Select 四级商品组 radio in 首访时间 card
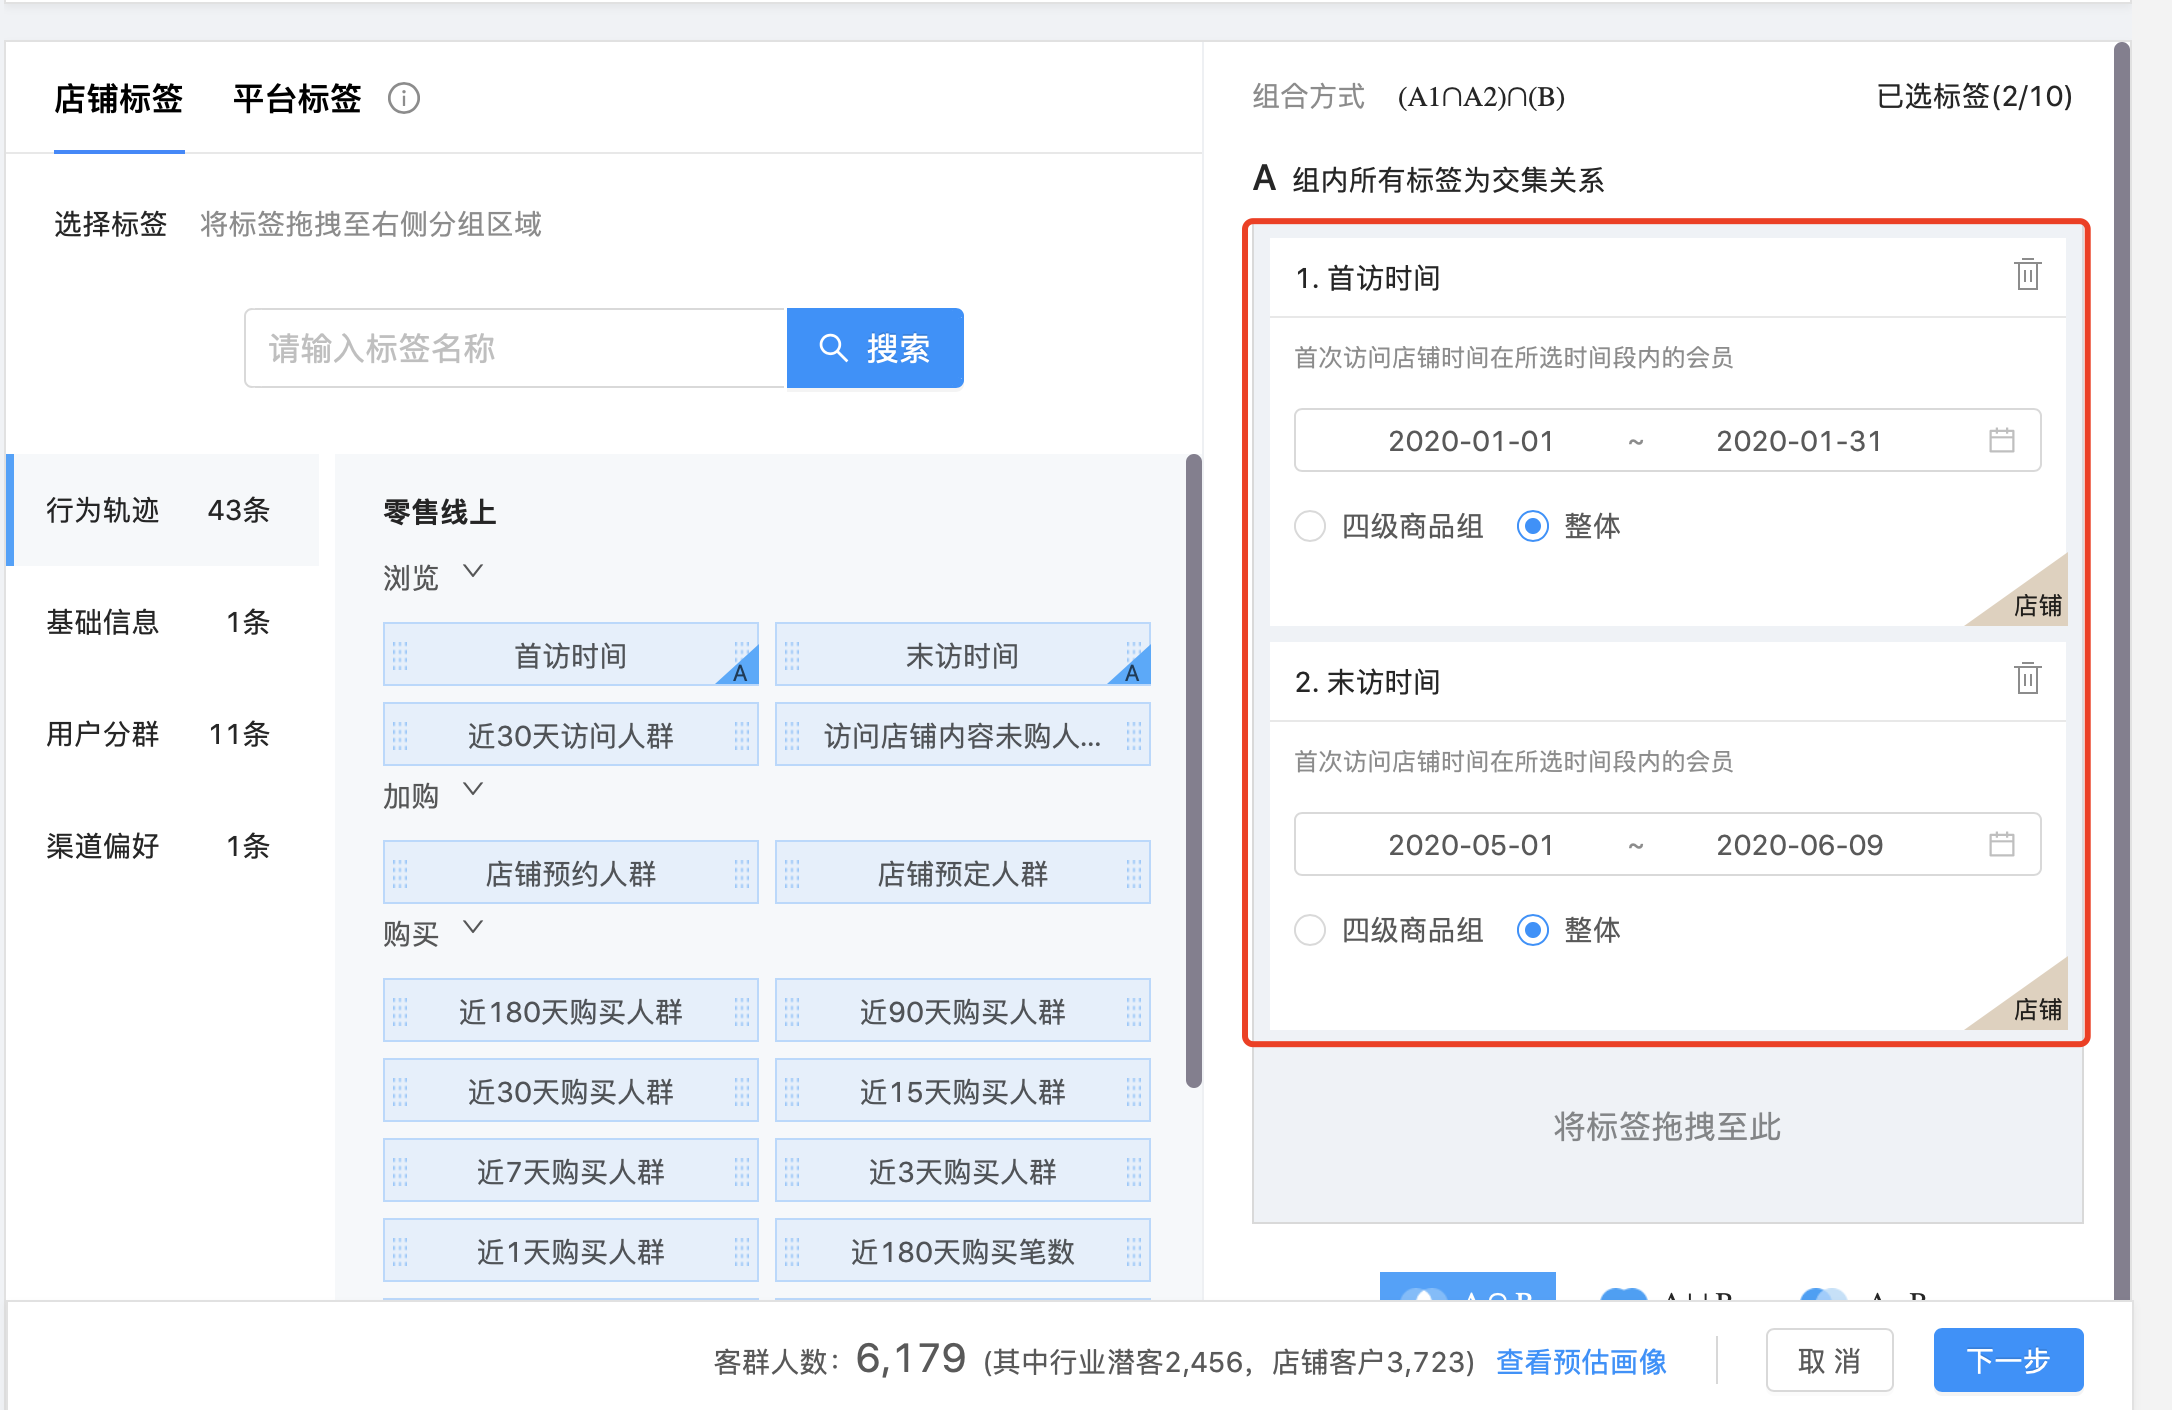2172x1410 pixels. click(x=1310, y=526)
